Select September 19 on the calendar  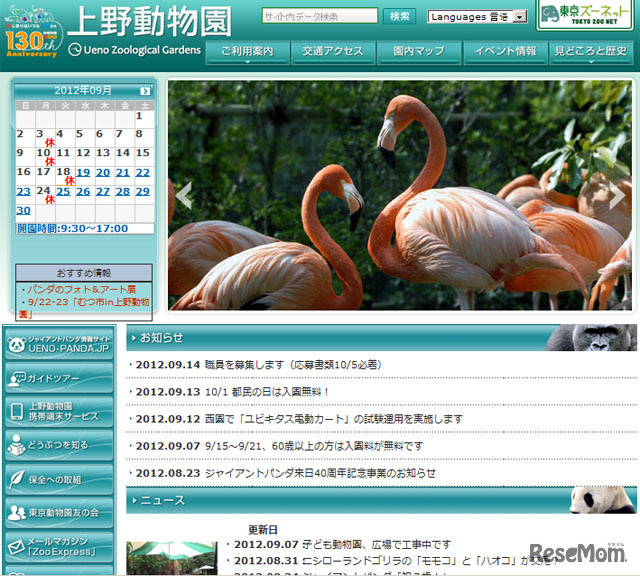(83, 173)
